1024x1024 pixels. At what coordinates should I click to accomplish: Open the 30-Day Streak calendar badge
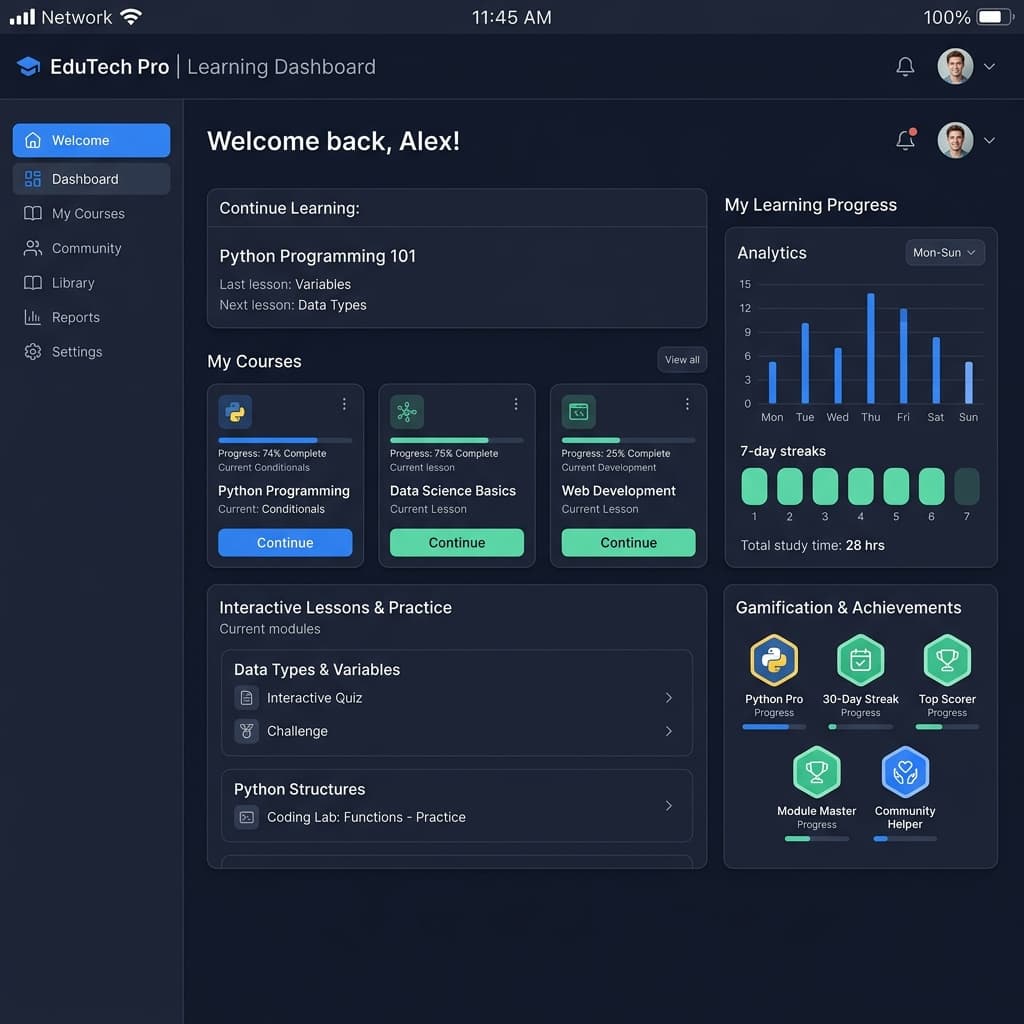click(860, 660)
